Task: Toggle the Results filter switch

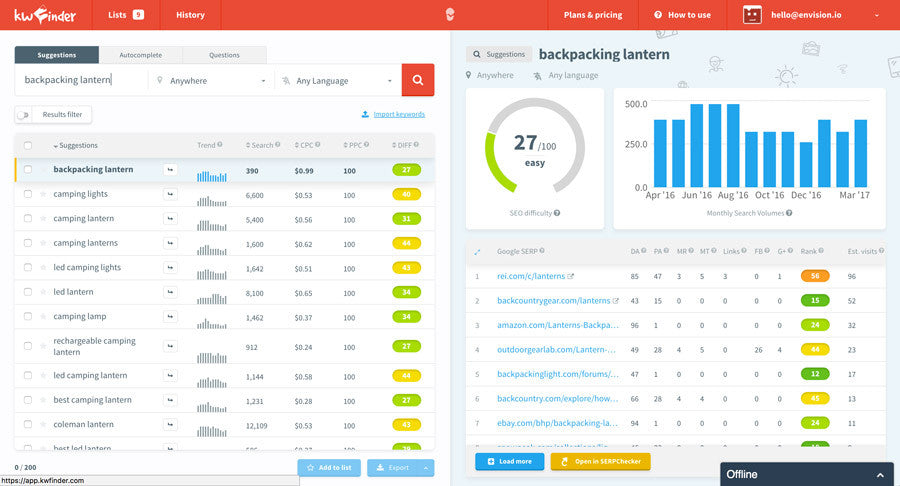Action: (x=23, y=115)
